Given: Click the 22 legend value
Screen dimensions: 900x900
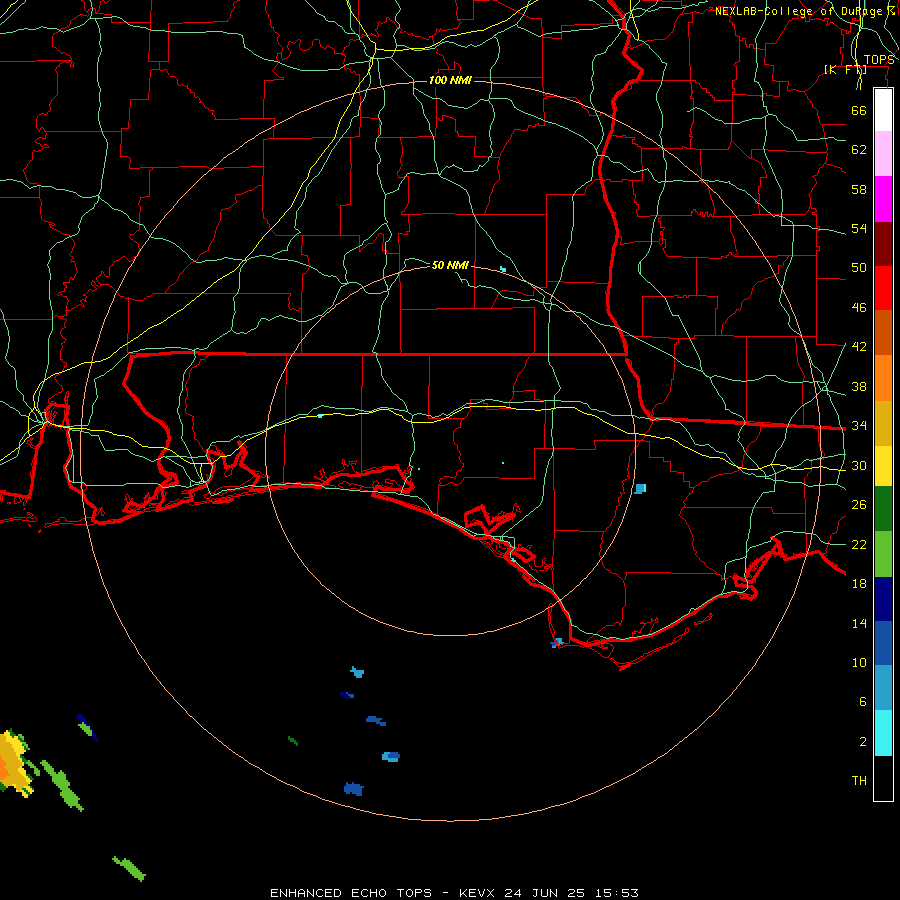Looking at the screenshot, I should 859,545.
